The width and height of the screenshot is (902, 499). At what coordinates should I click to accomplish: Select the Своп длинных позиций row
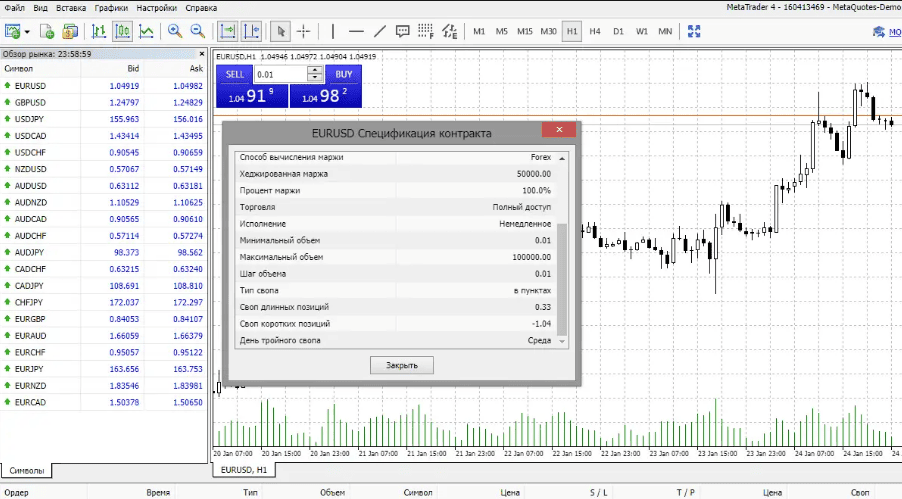396,307
